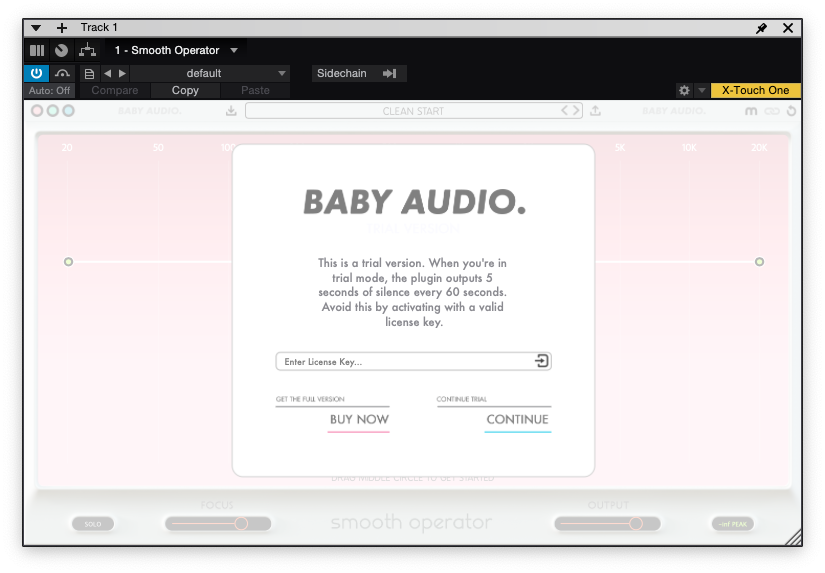The image size is (825, 573).
Task: Open the routing view icon
Action: point(87,51)
